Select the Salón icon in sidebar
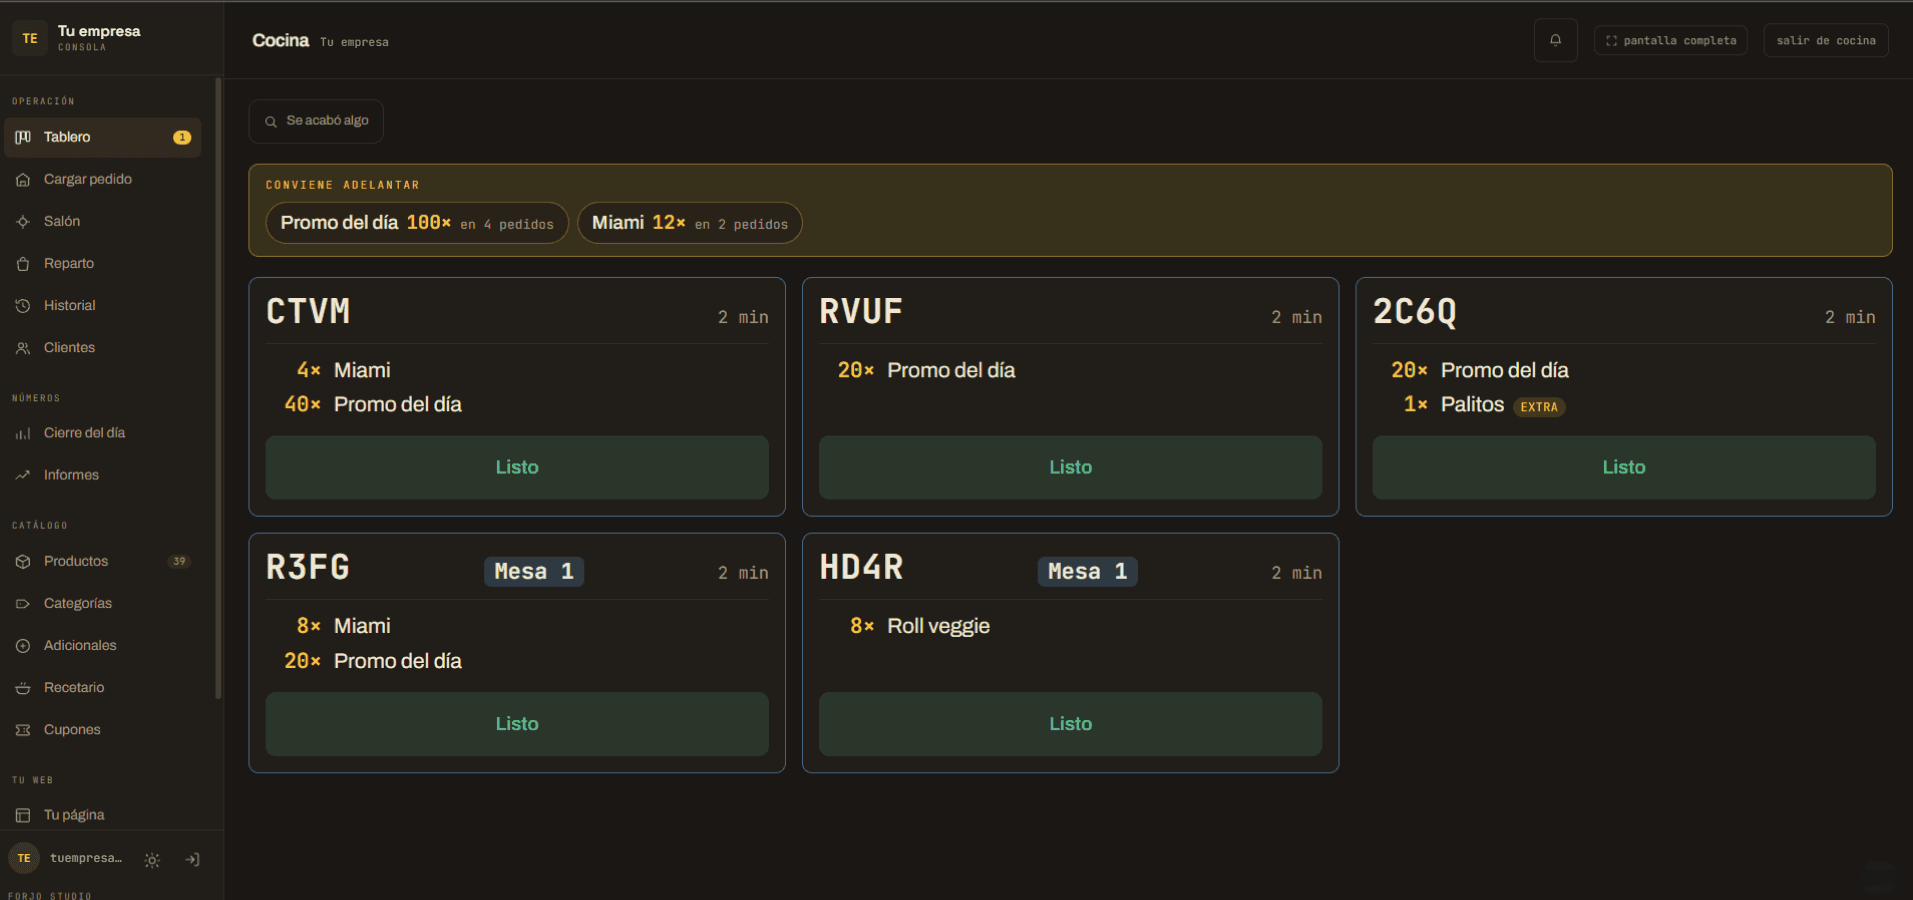 click(x=23, y=222)
